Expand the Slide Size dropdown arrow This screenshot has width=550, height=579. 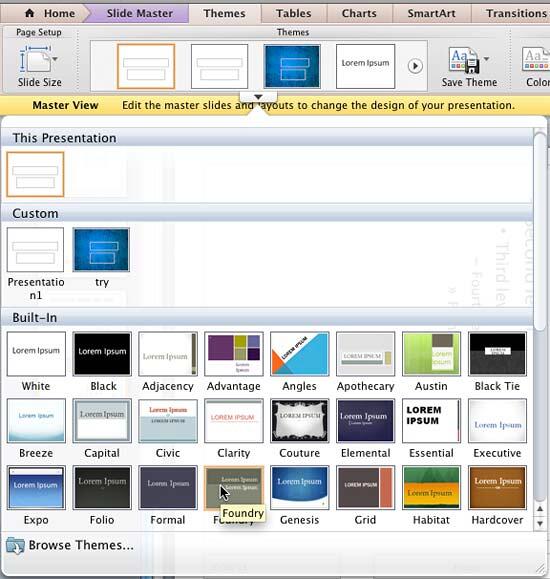tap(55, 59)
